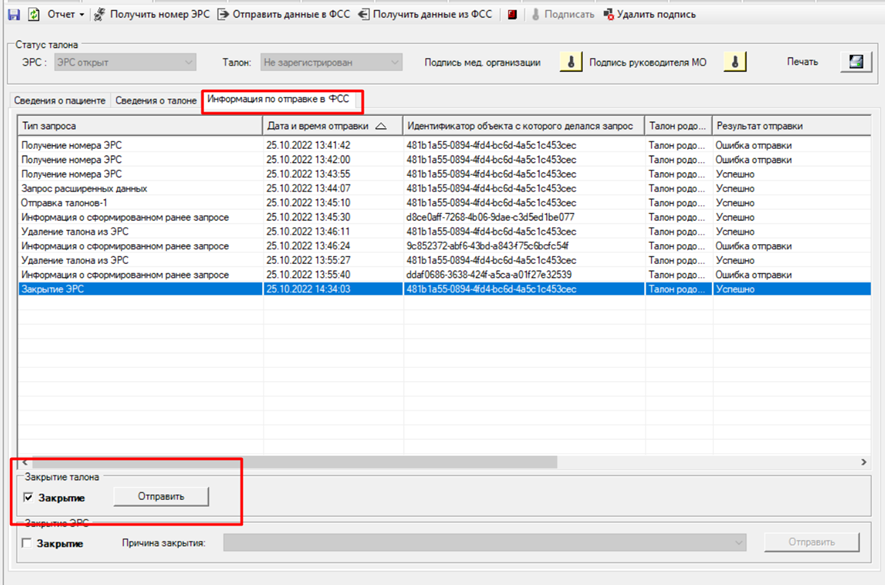Sort by Дата и время отправки column

(x=333, y=126)
